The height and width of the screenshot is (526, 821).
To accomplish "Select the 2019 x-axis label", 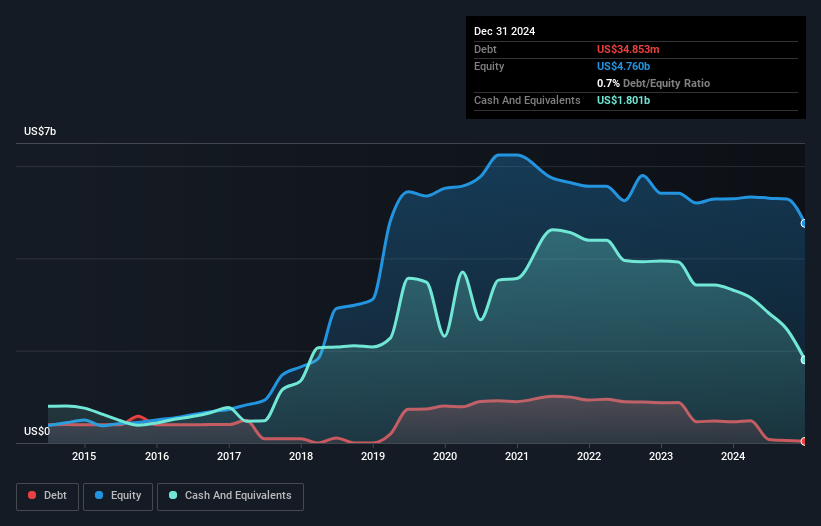I will (x=373, y=456).
